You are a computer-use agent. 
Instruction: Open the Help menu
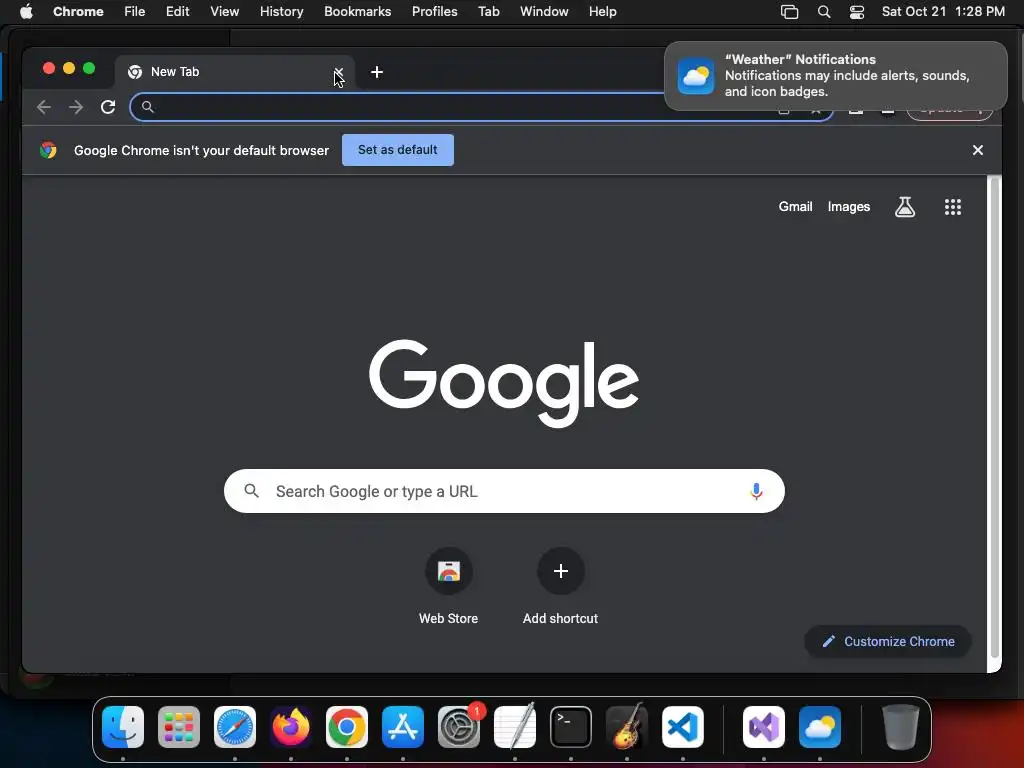click(x=602, y=12)
